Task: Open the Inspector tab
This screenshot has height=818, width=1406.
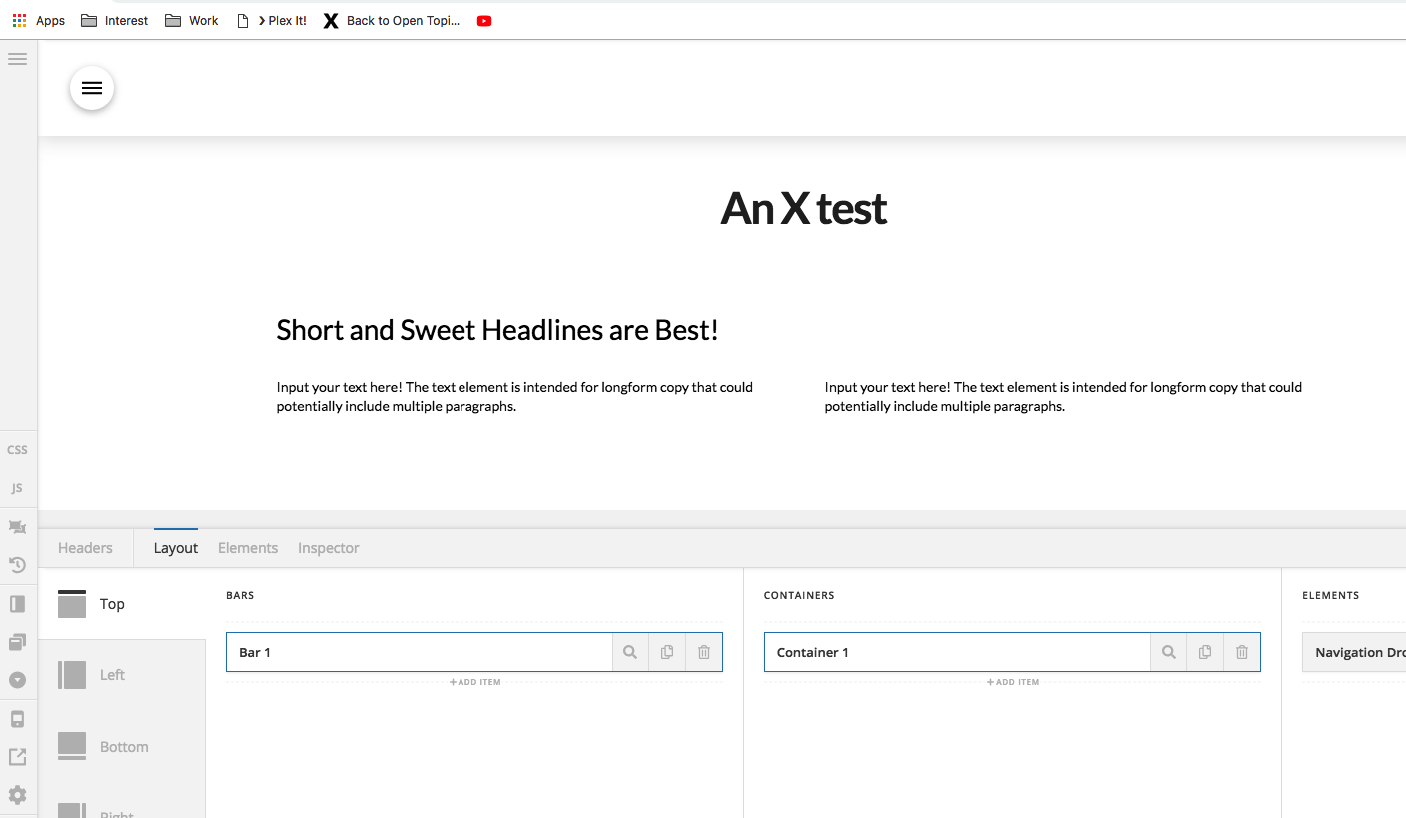Action: pyautogui.click(x=328, y=548)
